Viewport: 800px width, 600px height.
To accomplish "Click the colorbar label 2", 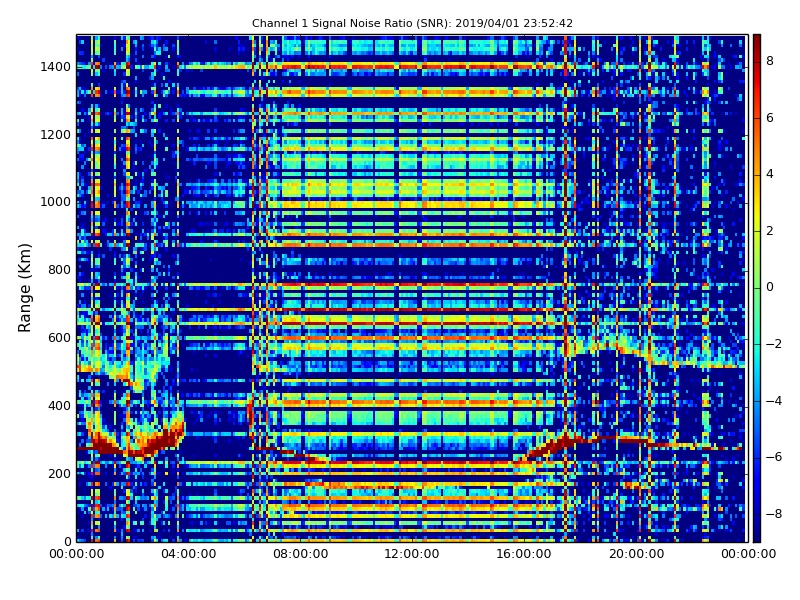I will coord(770,231).
